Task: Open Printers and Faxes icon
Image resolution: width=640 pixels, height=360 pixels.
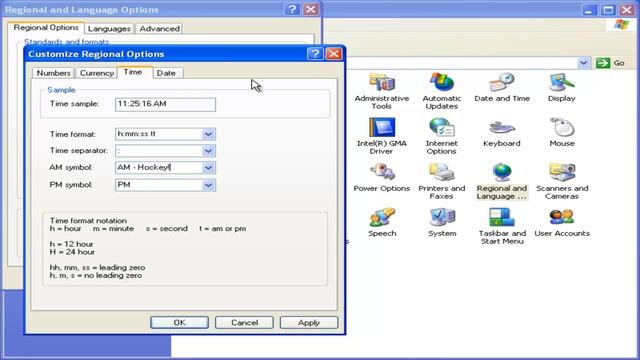Action: [442, 172]
